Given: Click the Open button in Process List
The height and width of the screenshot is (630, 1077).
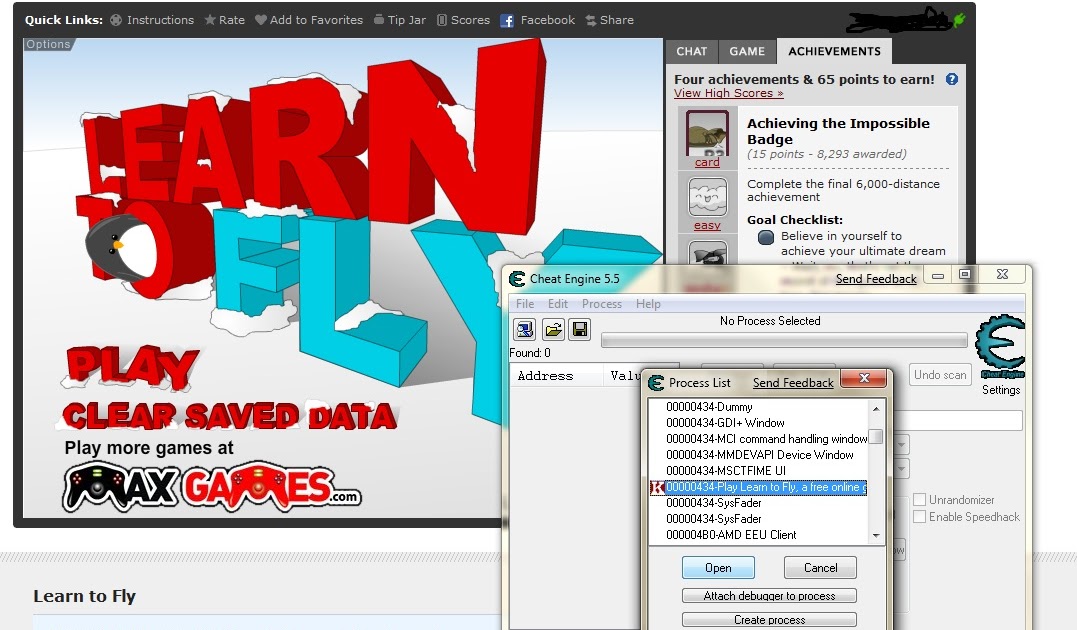Looking at the screenshot, I should (718, 567).
